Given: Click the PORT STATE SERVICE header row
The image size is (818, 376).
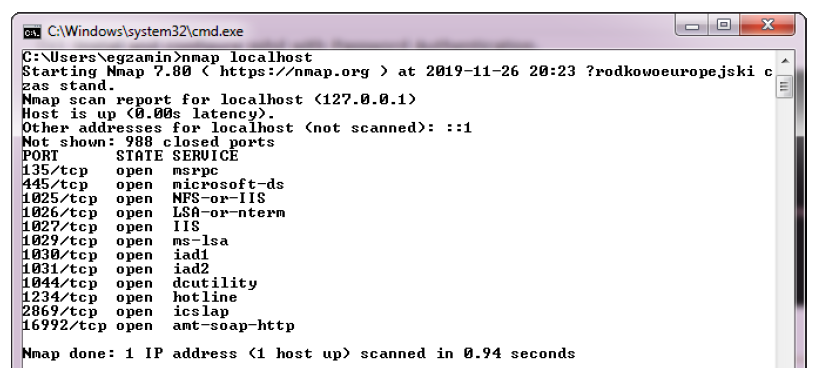Looking at the screenshot, I should [x=130, y=156].
